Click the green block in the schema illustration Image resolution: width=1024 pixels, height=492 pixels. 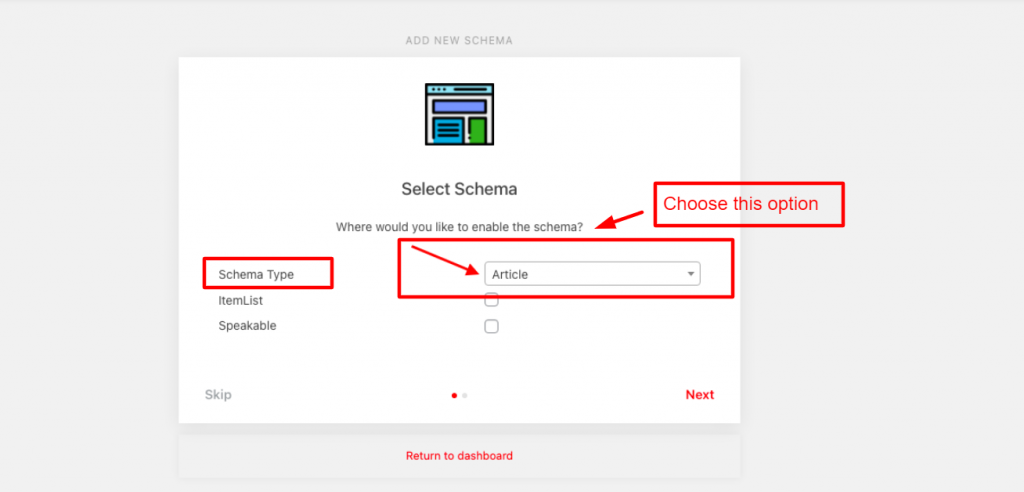(x=477, y=130)
